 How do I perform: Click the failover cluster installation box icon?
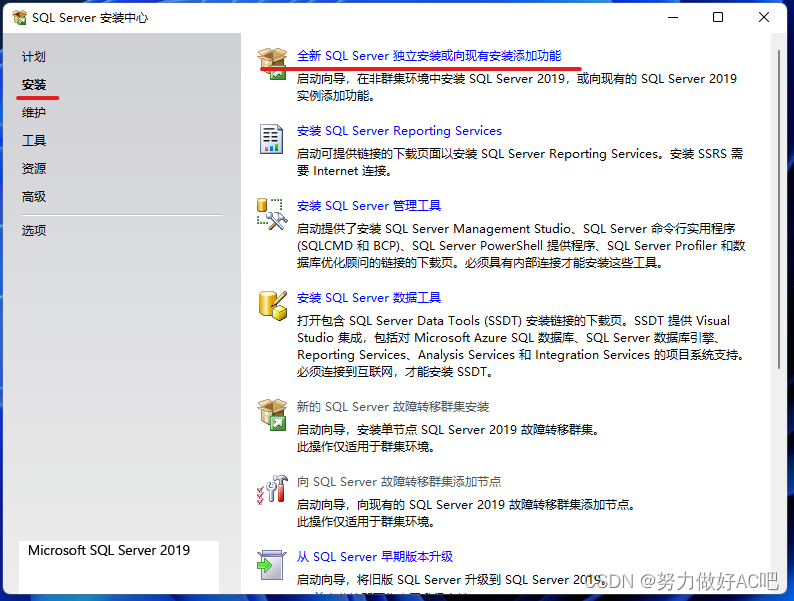(272, 415)
